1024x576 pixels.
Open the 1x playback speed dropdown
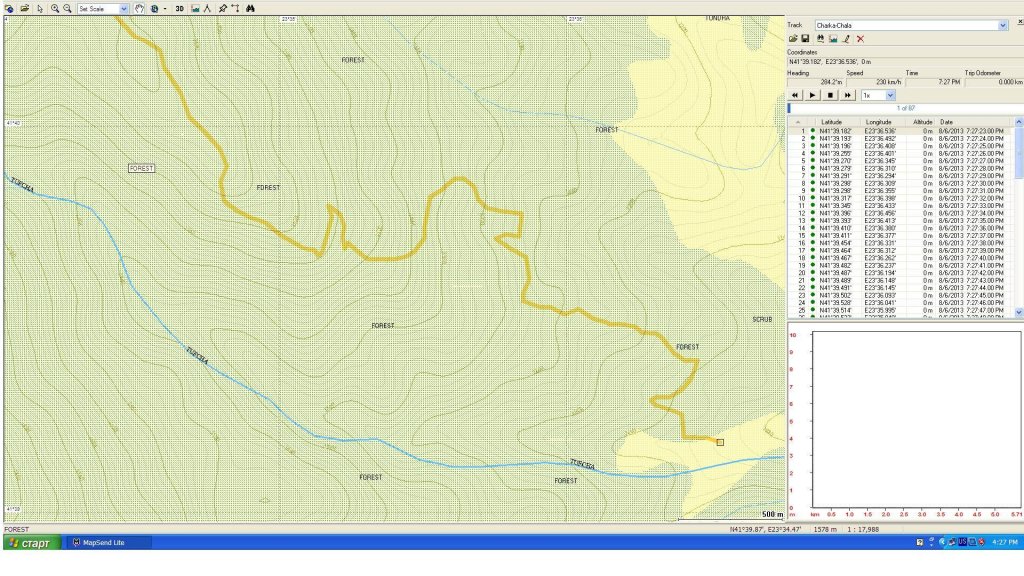(x=890, y=95)
